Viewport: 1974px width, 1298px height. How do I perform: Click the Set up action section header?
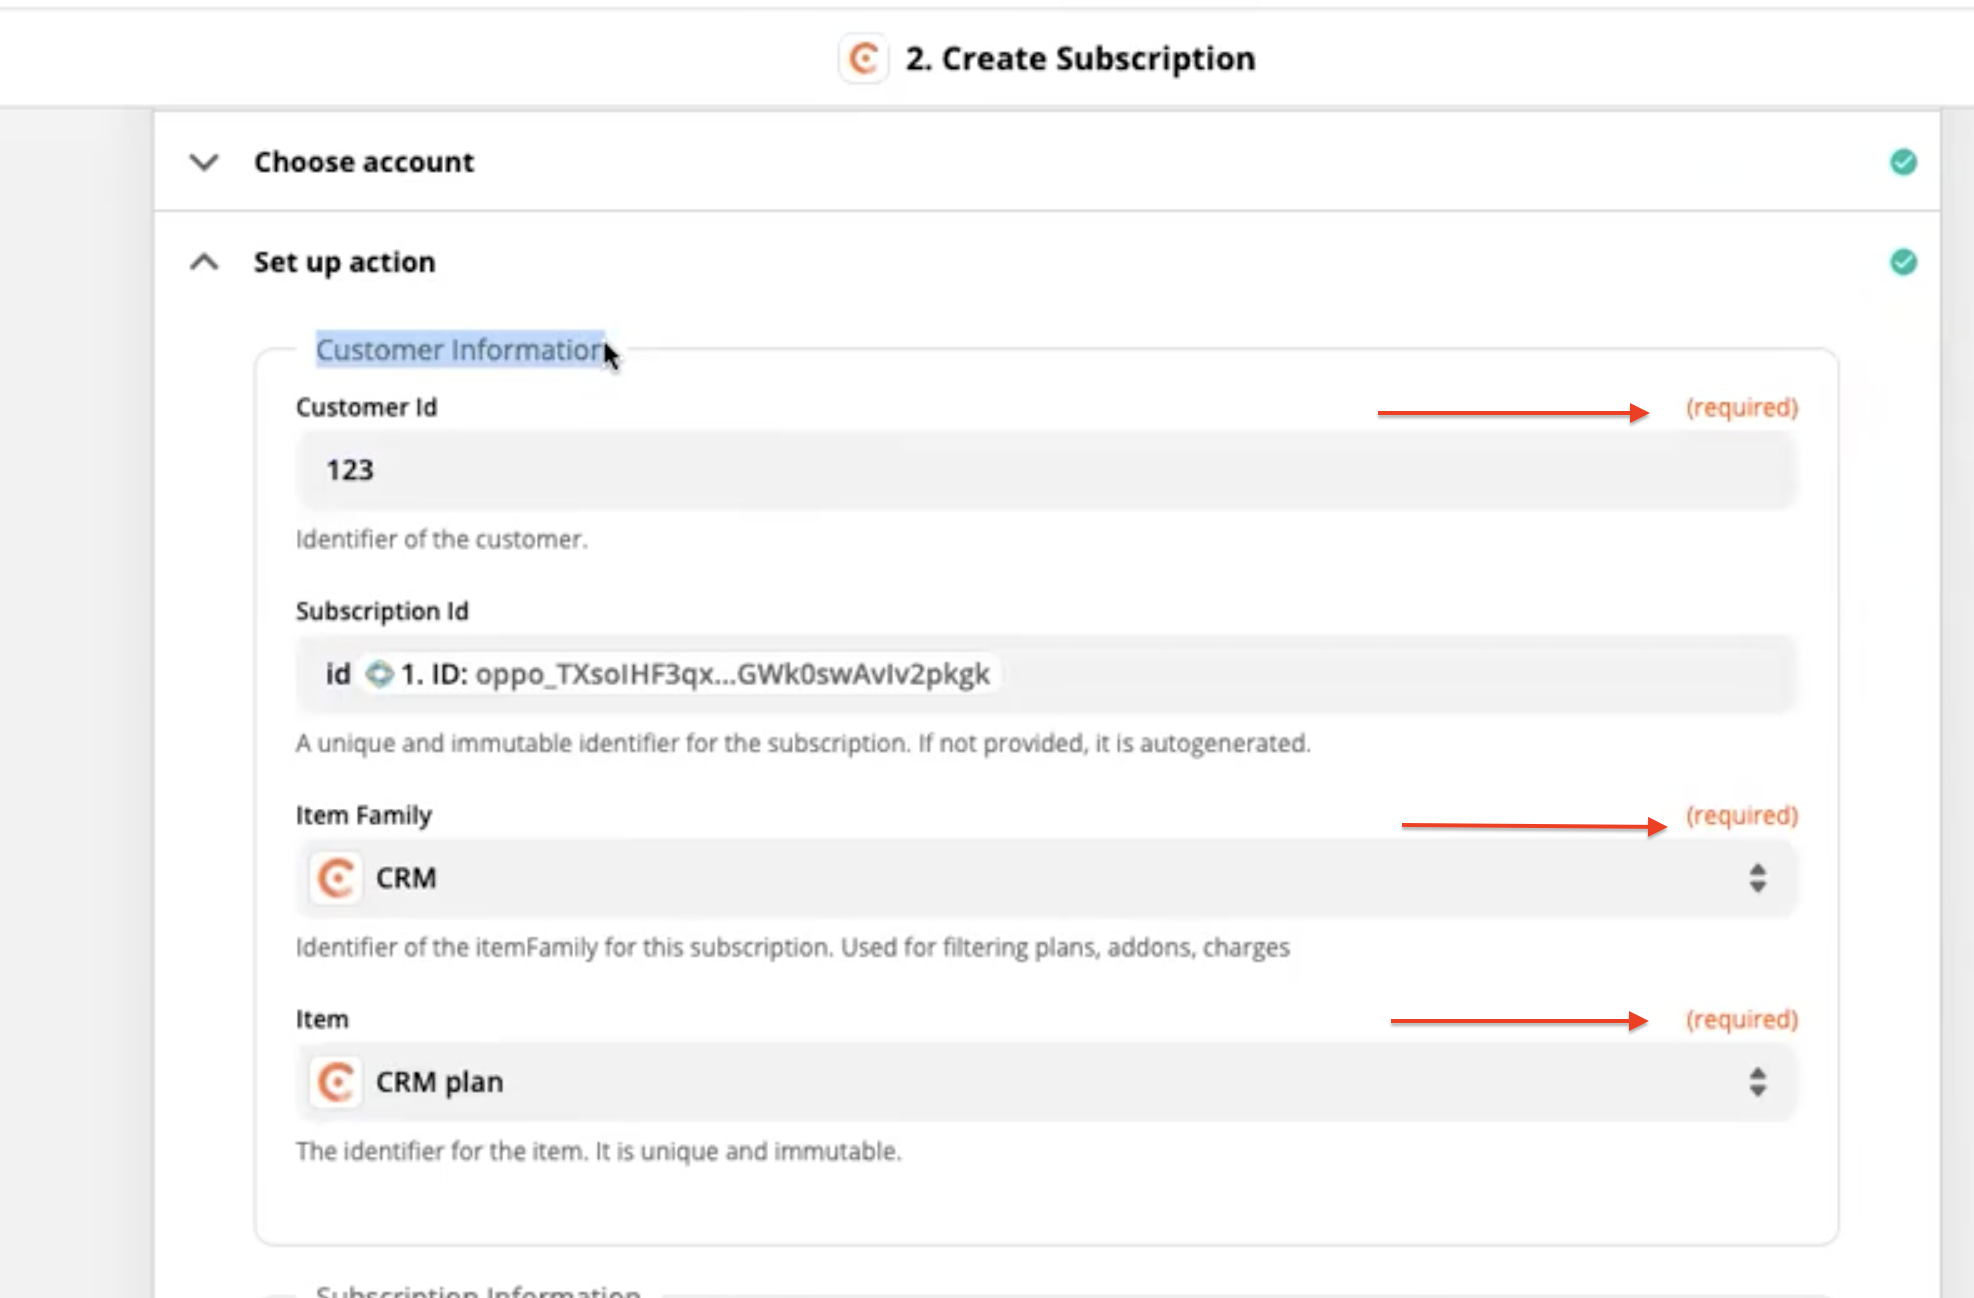tap(344, 262)
